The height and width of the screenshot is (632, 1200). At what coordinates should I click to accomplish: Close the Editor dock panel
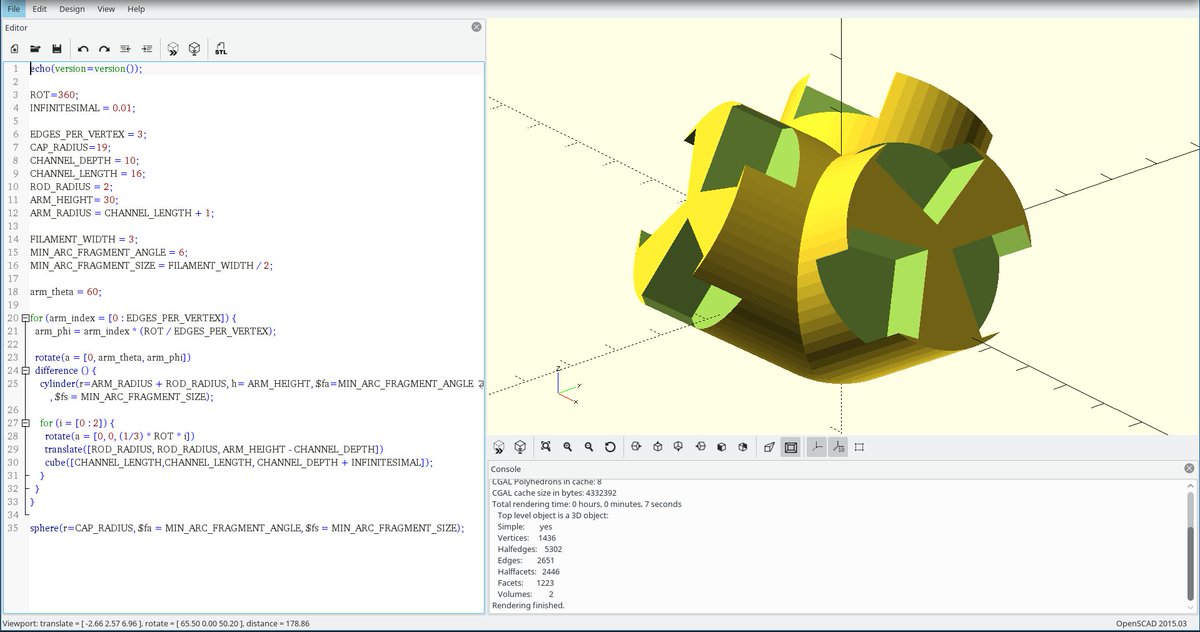click(476, 27)
